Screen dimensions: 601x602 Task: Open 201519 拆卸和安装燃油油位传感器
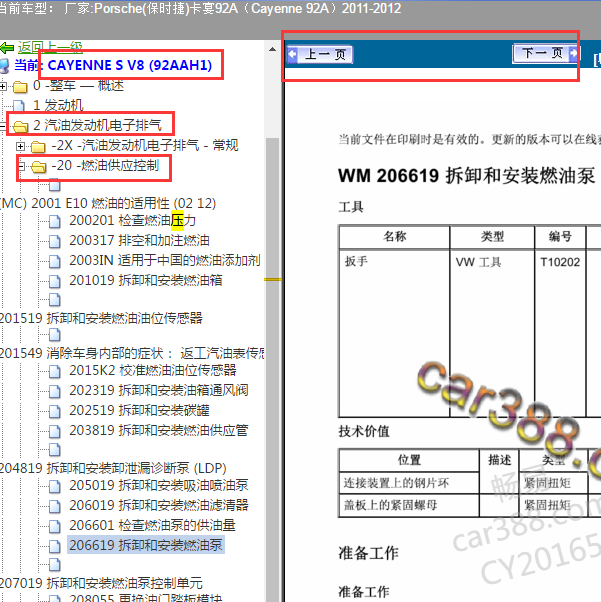click(101, 318)
